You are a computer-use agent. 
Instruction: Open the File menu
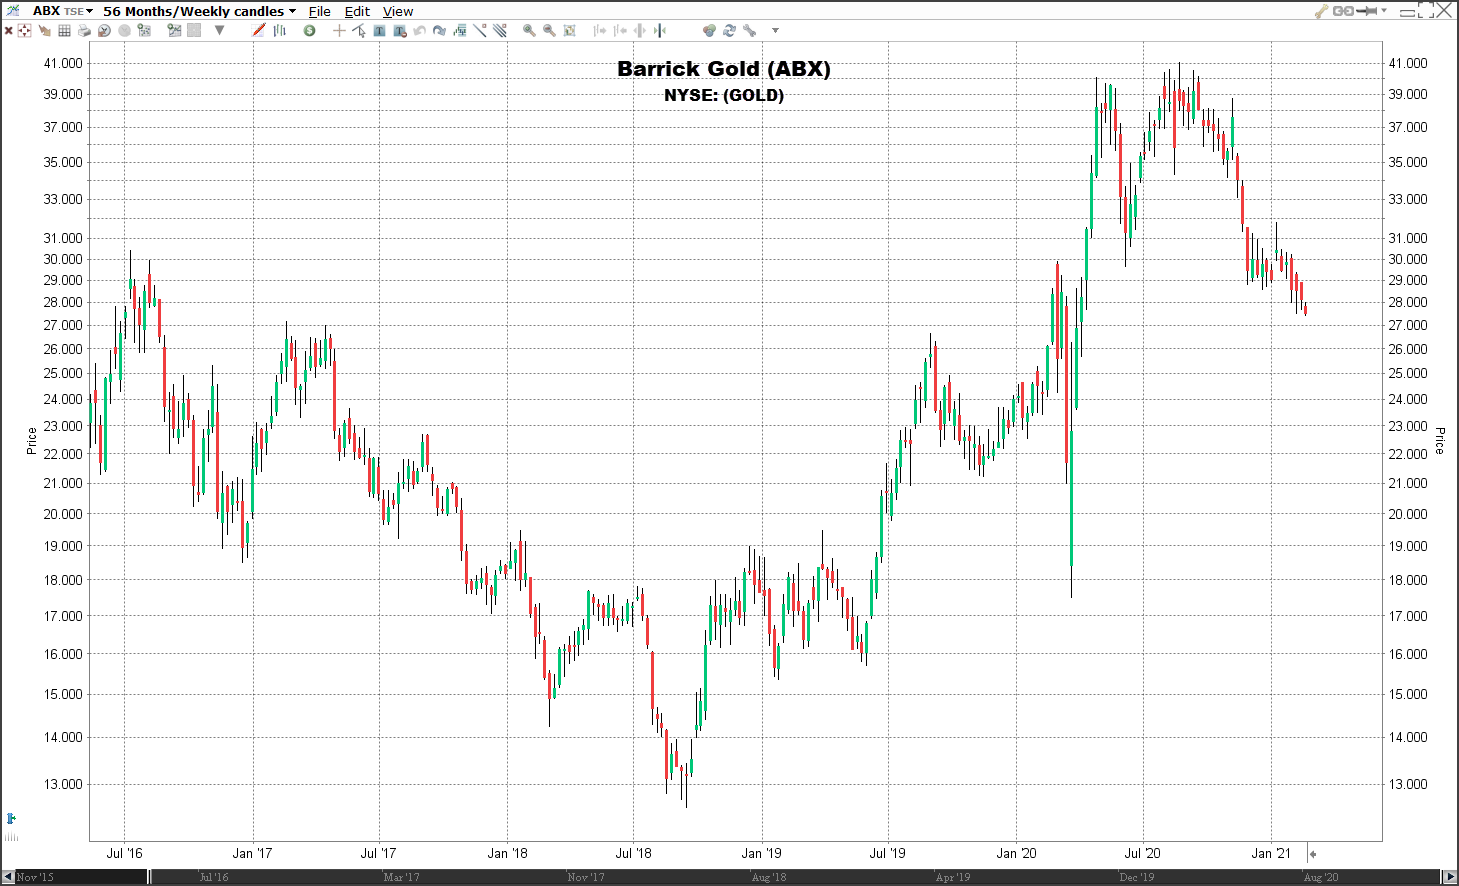320,11
